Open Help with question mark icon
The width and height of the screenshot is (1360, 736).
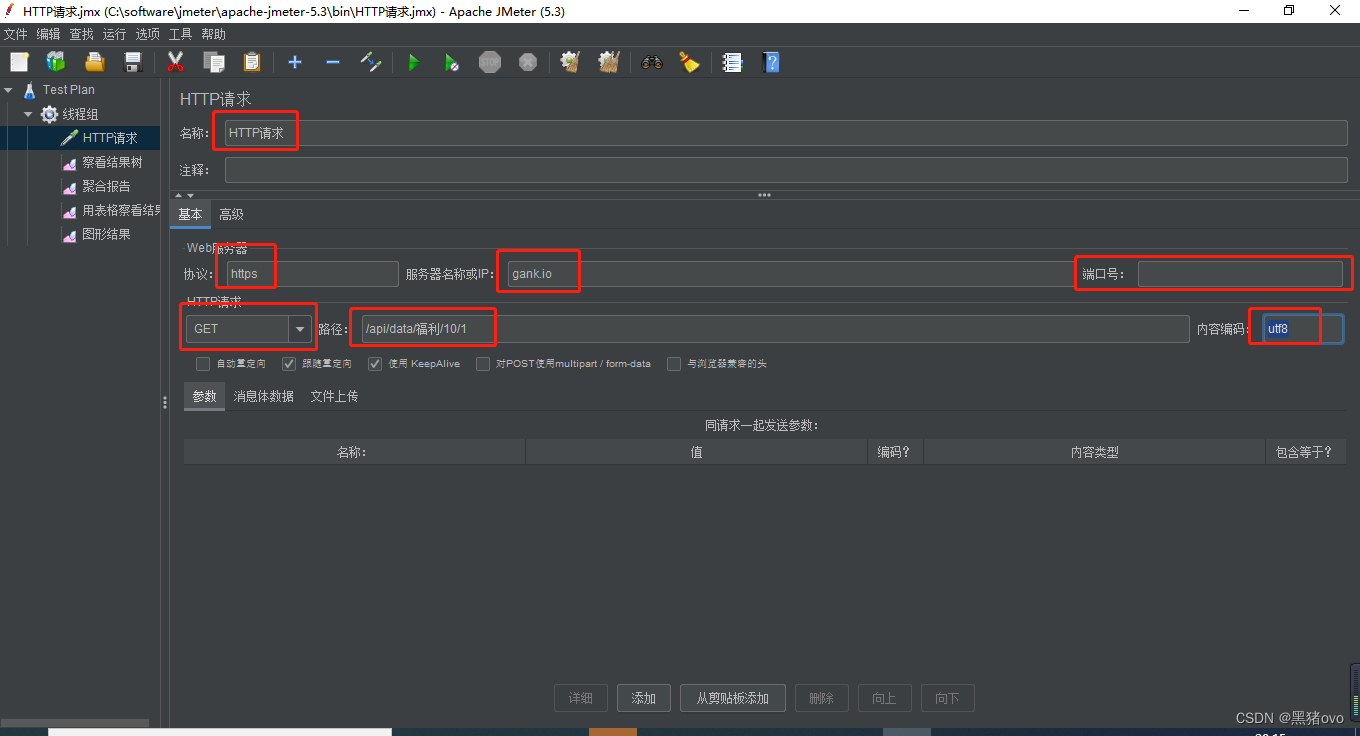[x=771, y=62]
